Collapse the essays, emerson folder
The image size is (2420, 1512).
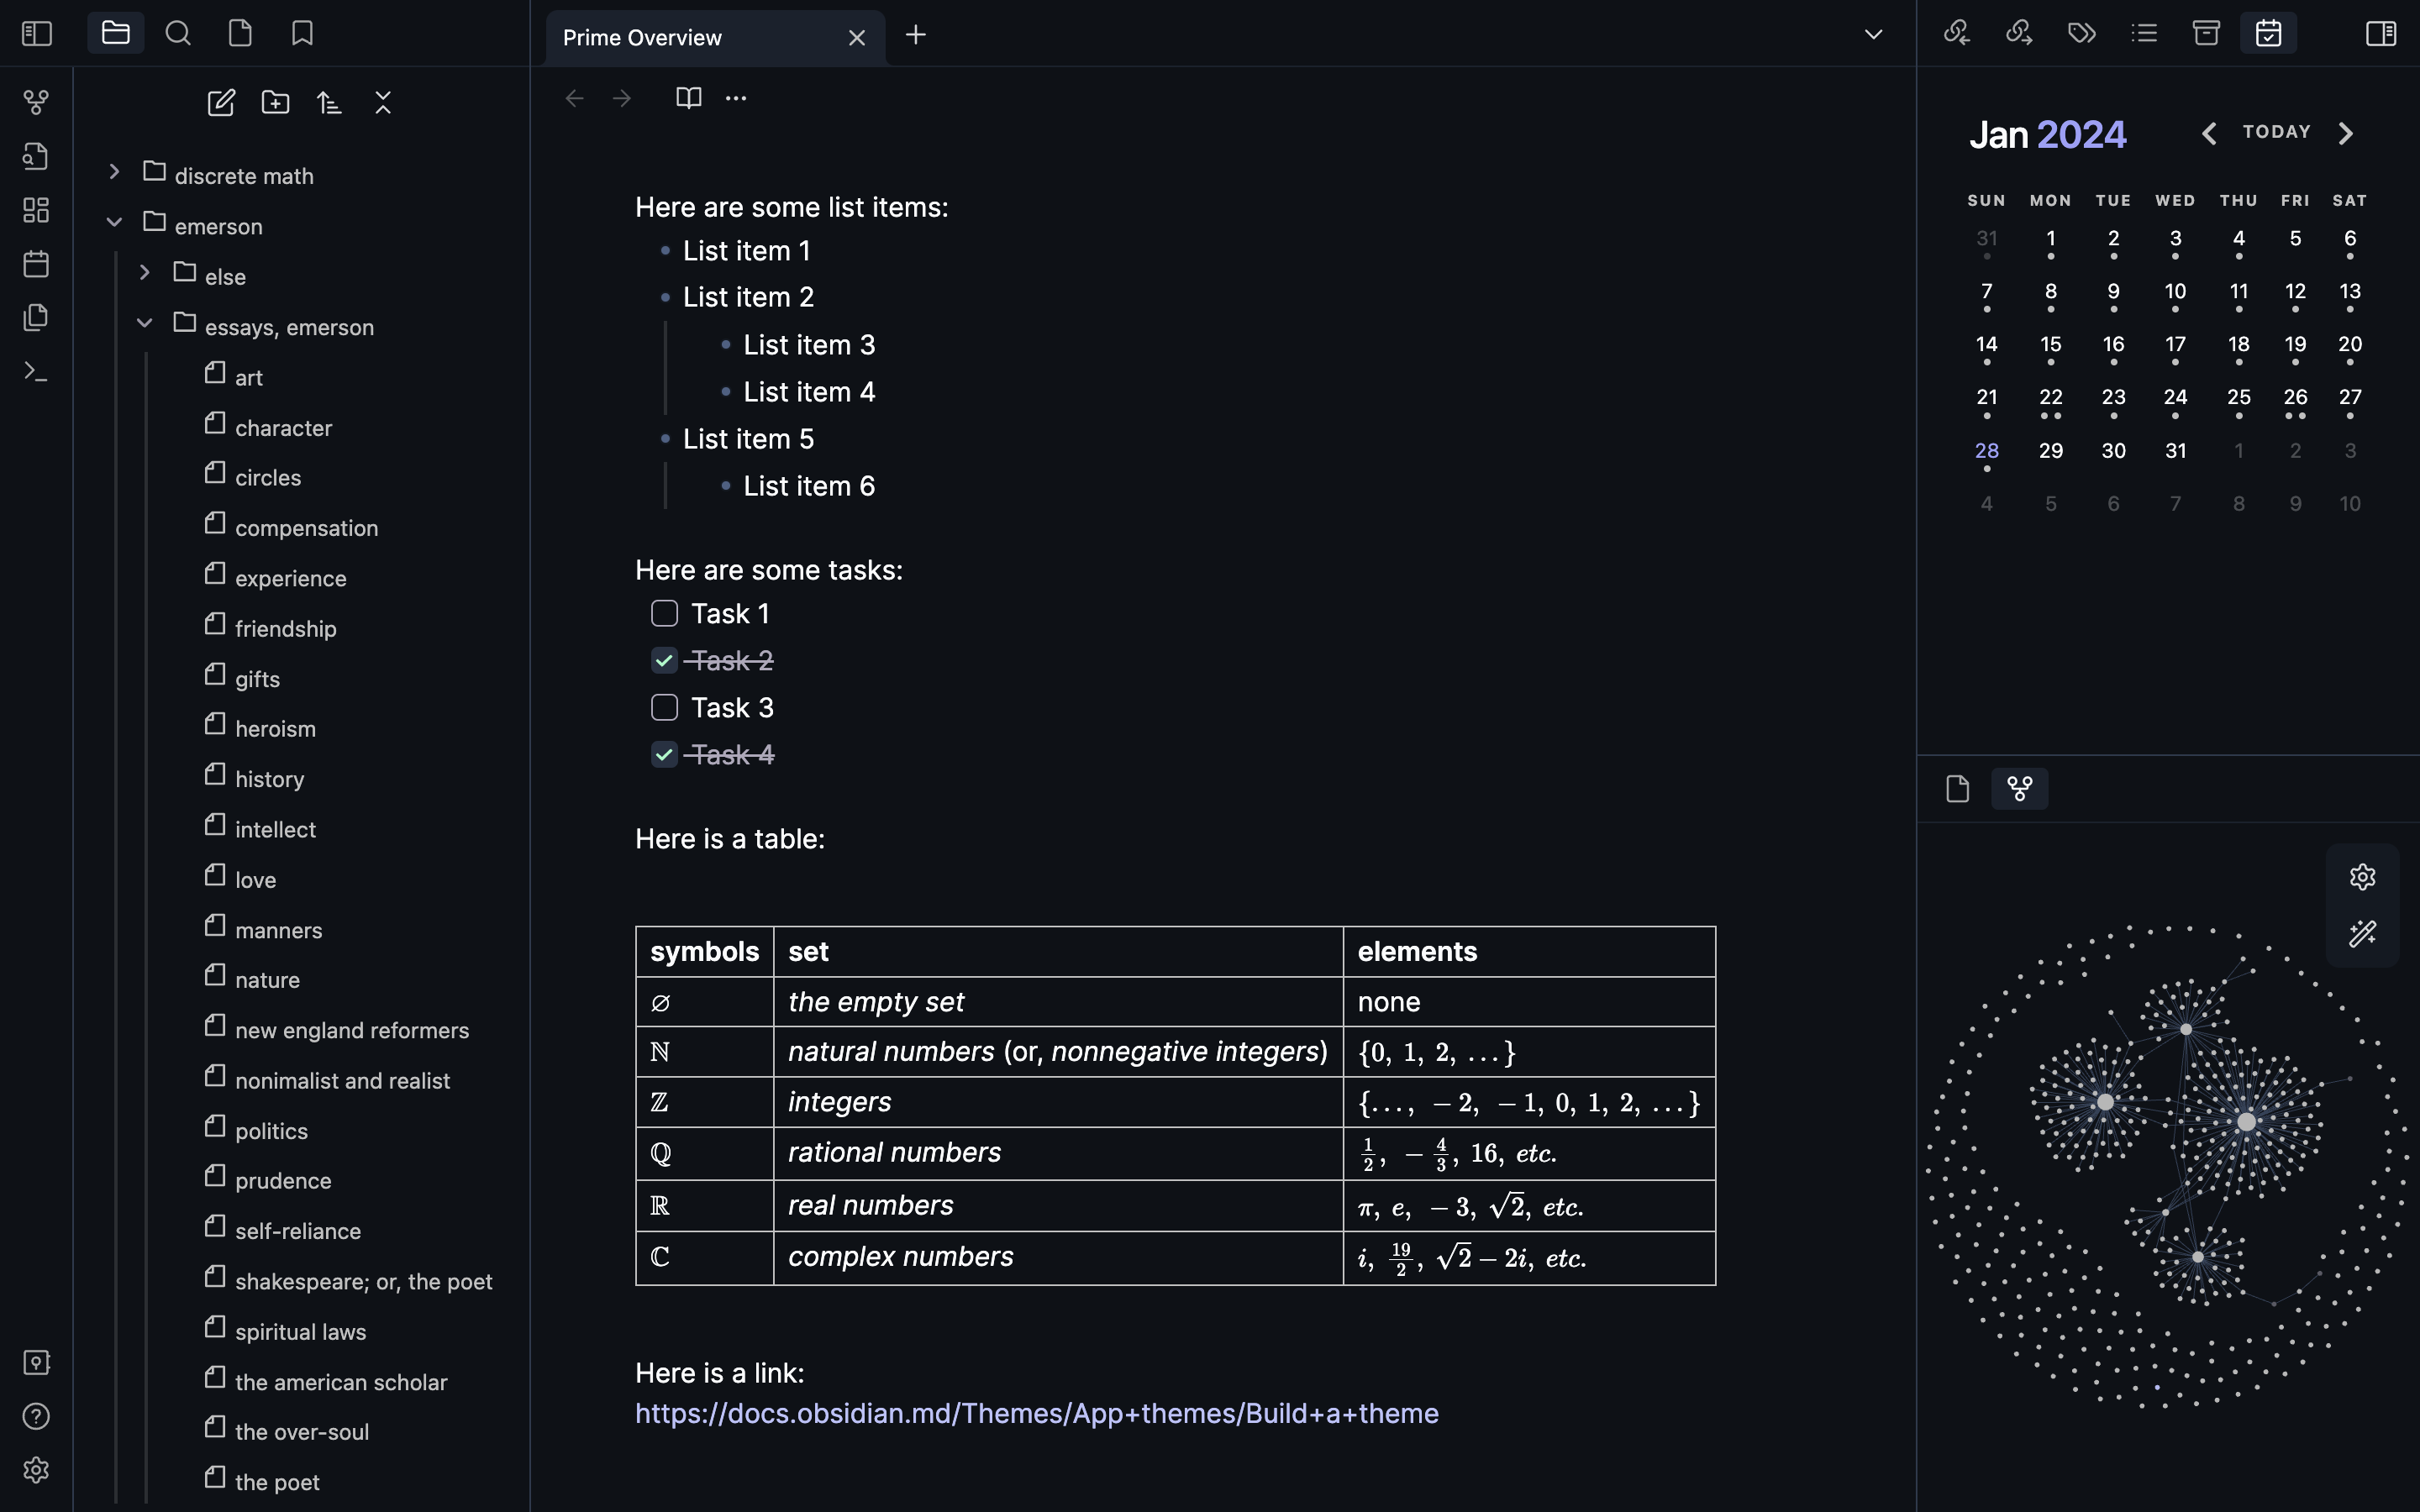tap(144, 323)
